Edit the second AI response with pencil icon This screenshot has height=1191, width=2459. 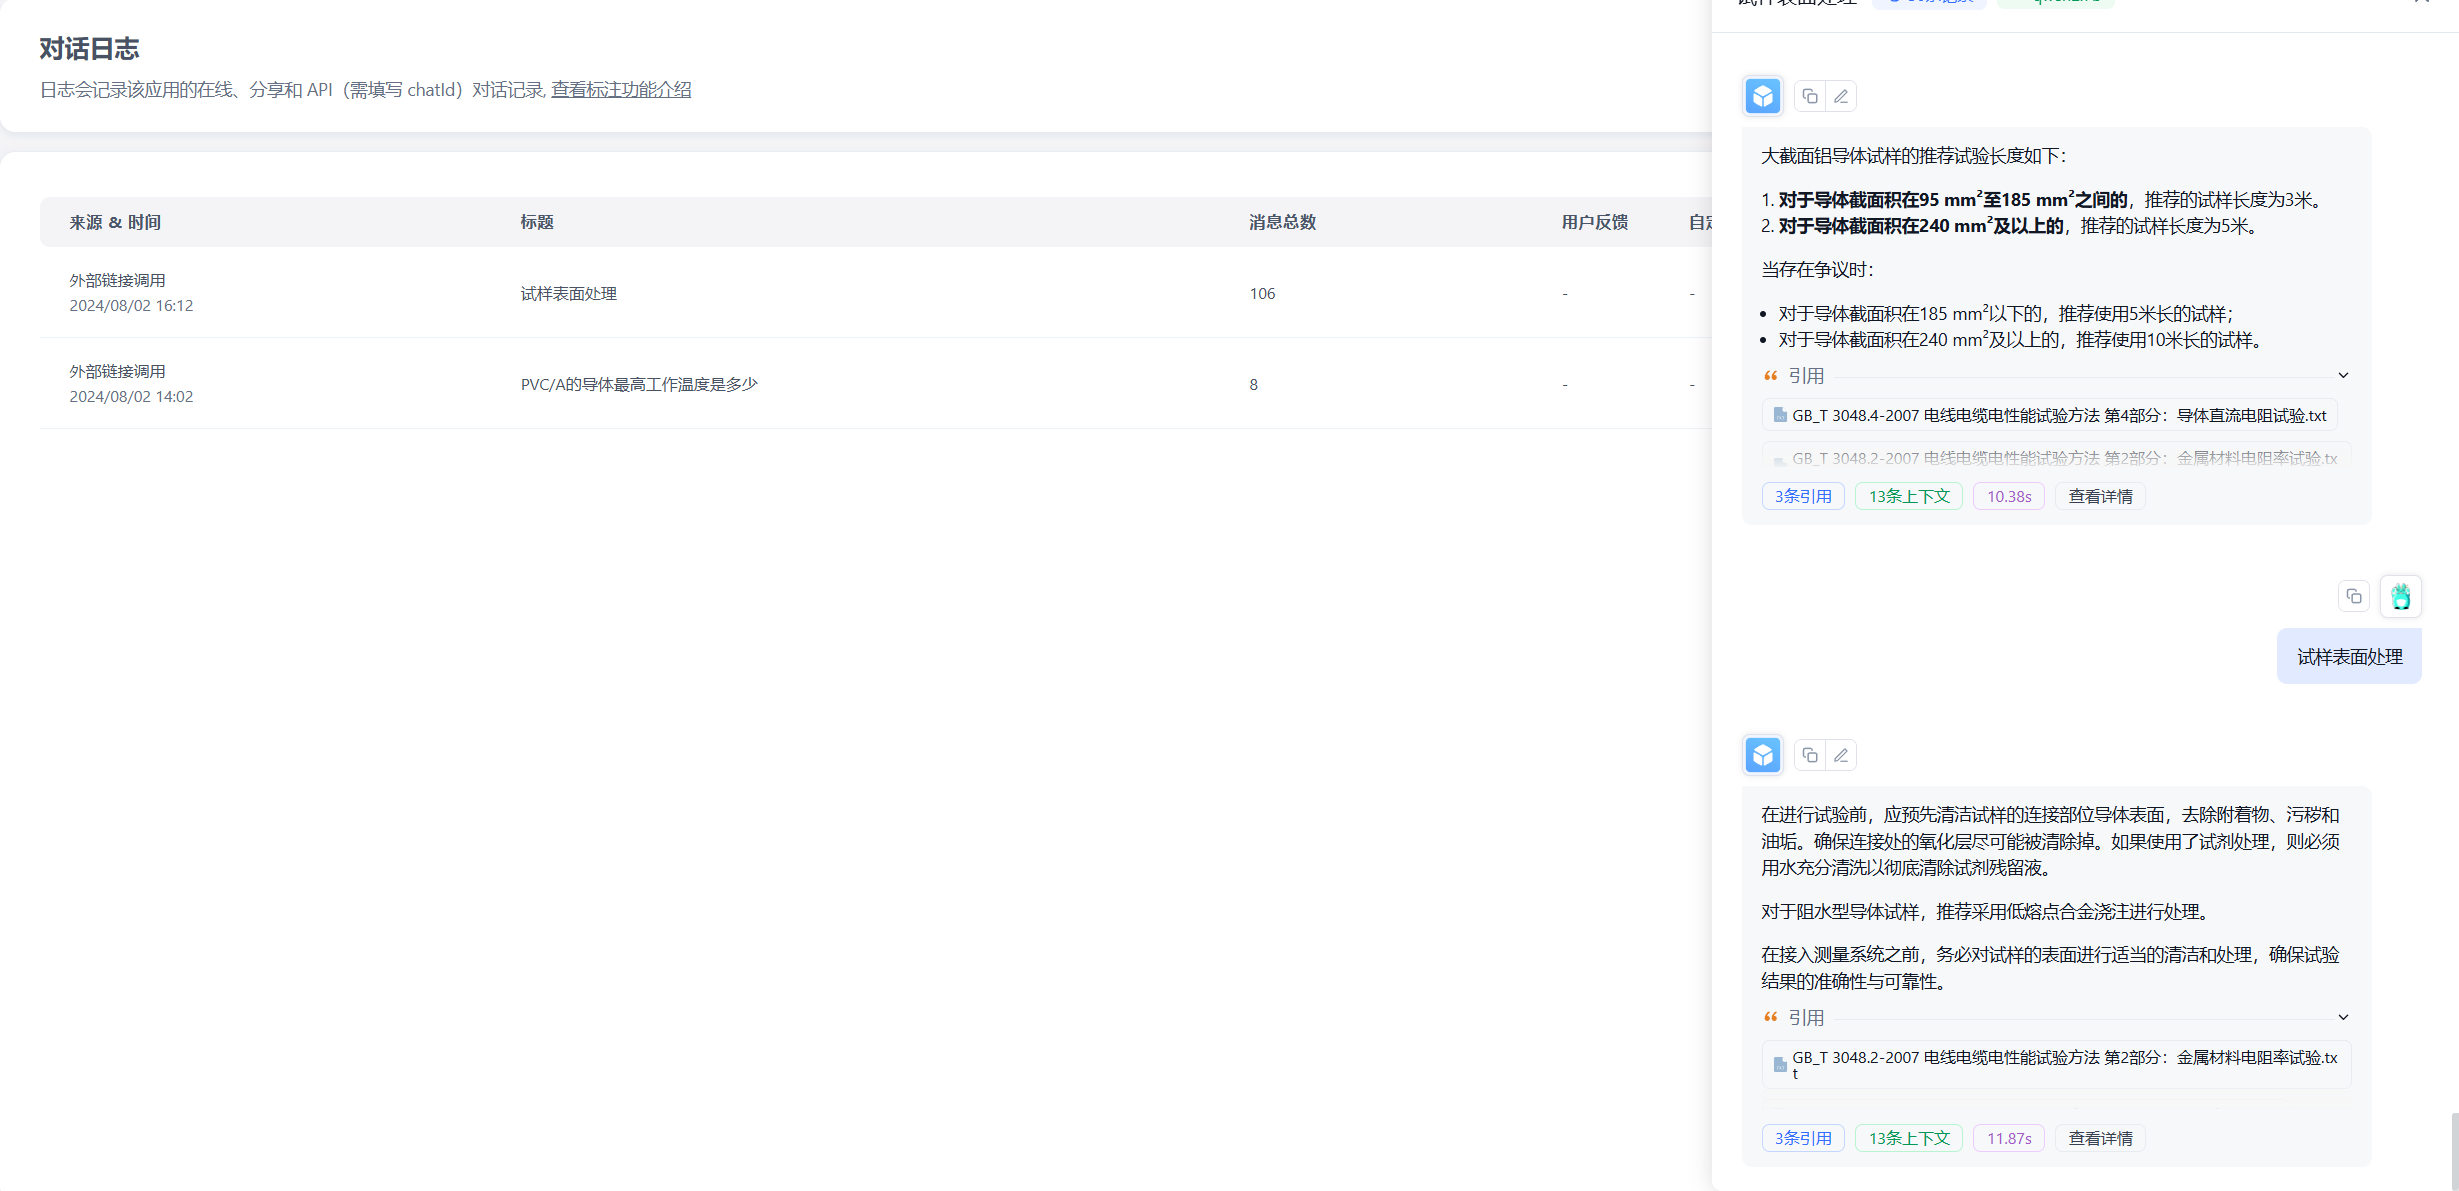pos(1841,755)
